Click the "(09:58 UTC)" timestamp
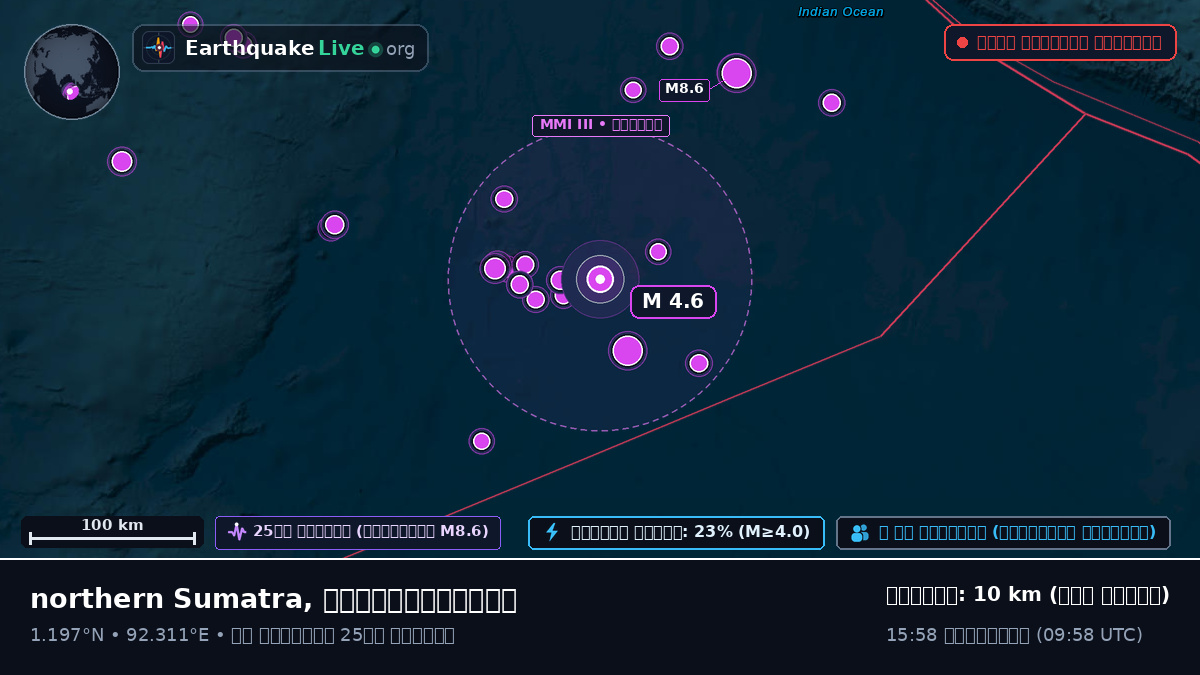1200x675 pixels. click(1089, 635)
